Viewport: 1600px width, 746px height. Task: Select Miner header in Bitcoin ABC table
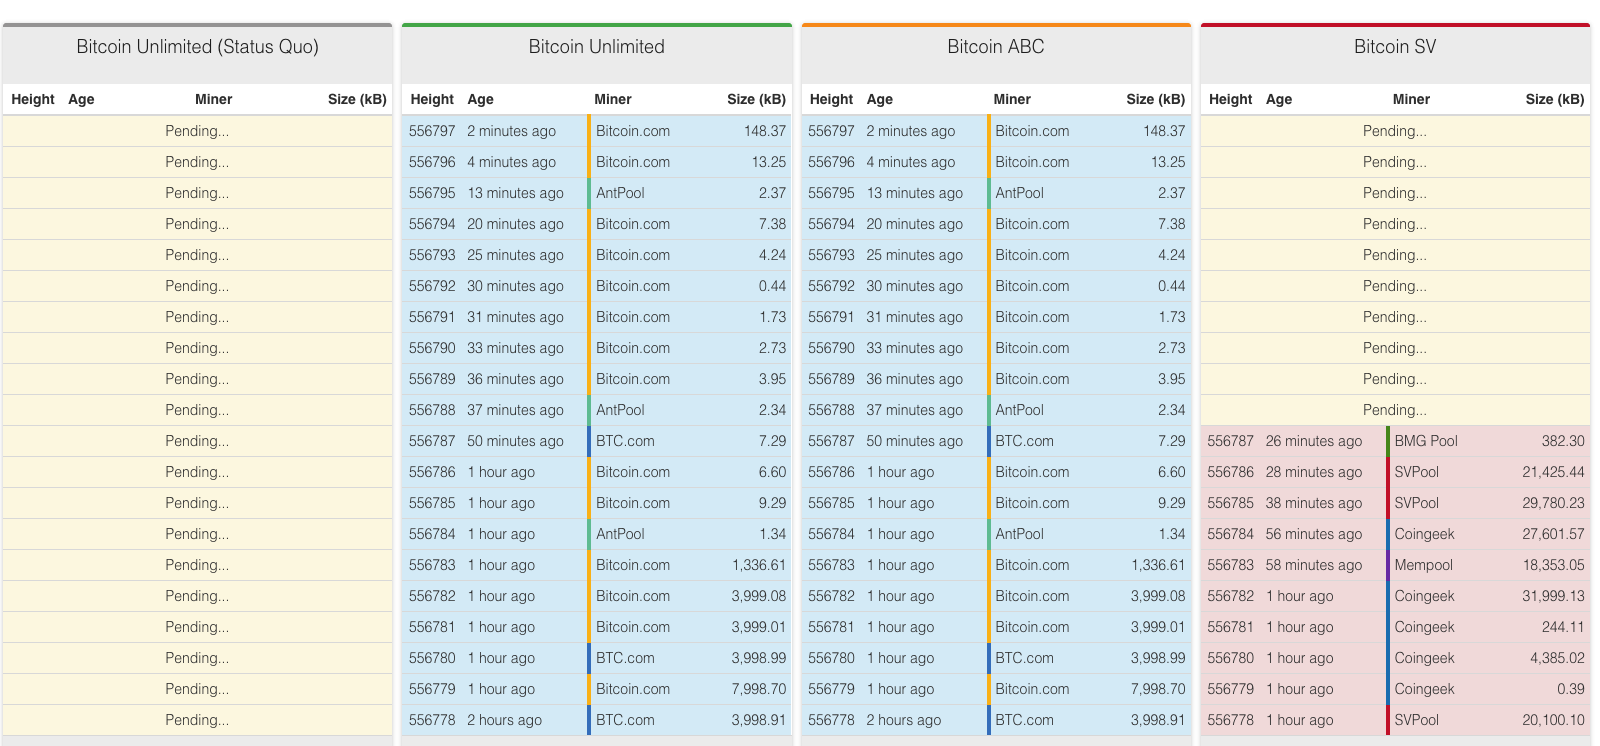[x=1012, y=99]
